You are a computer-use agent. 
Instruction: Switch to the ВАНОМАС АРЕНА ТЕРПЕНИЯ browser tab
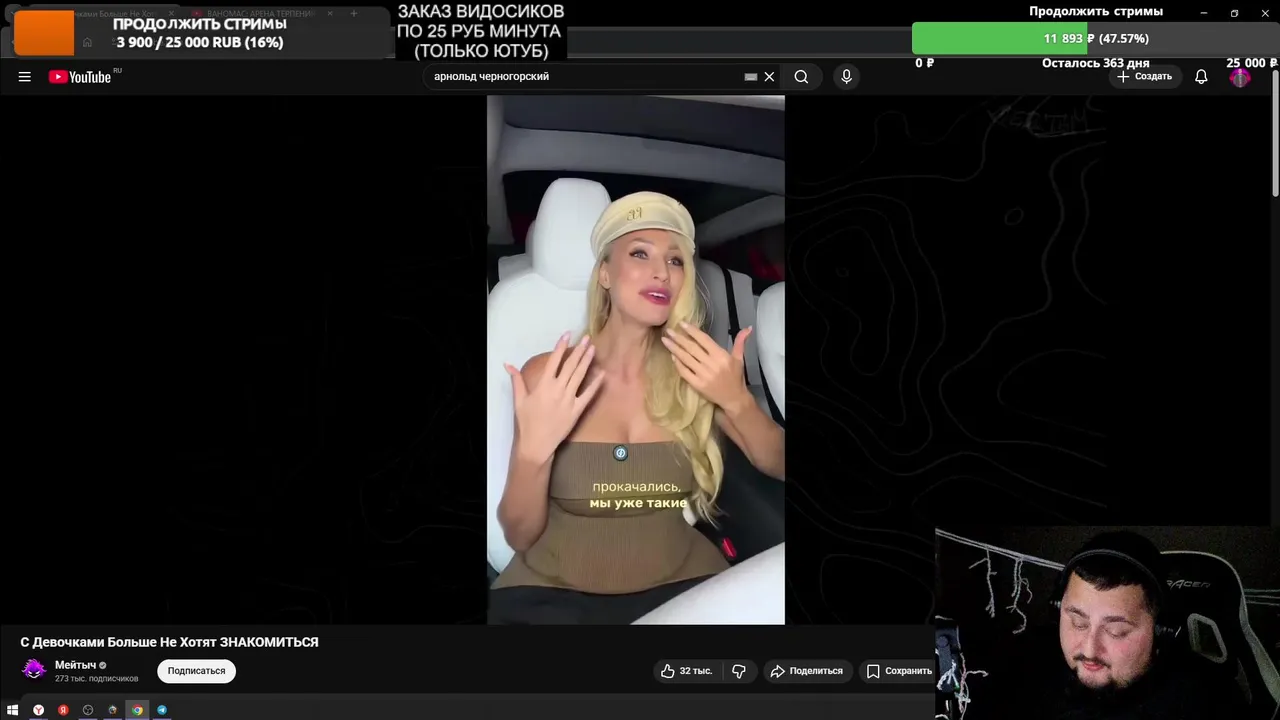tap(259, 14)
